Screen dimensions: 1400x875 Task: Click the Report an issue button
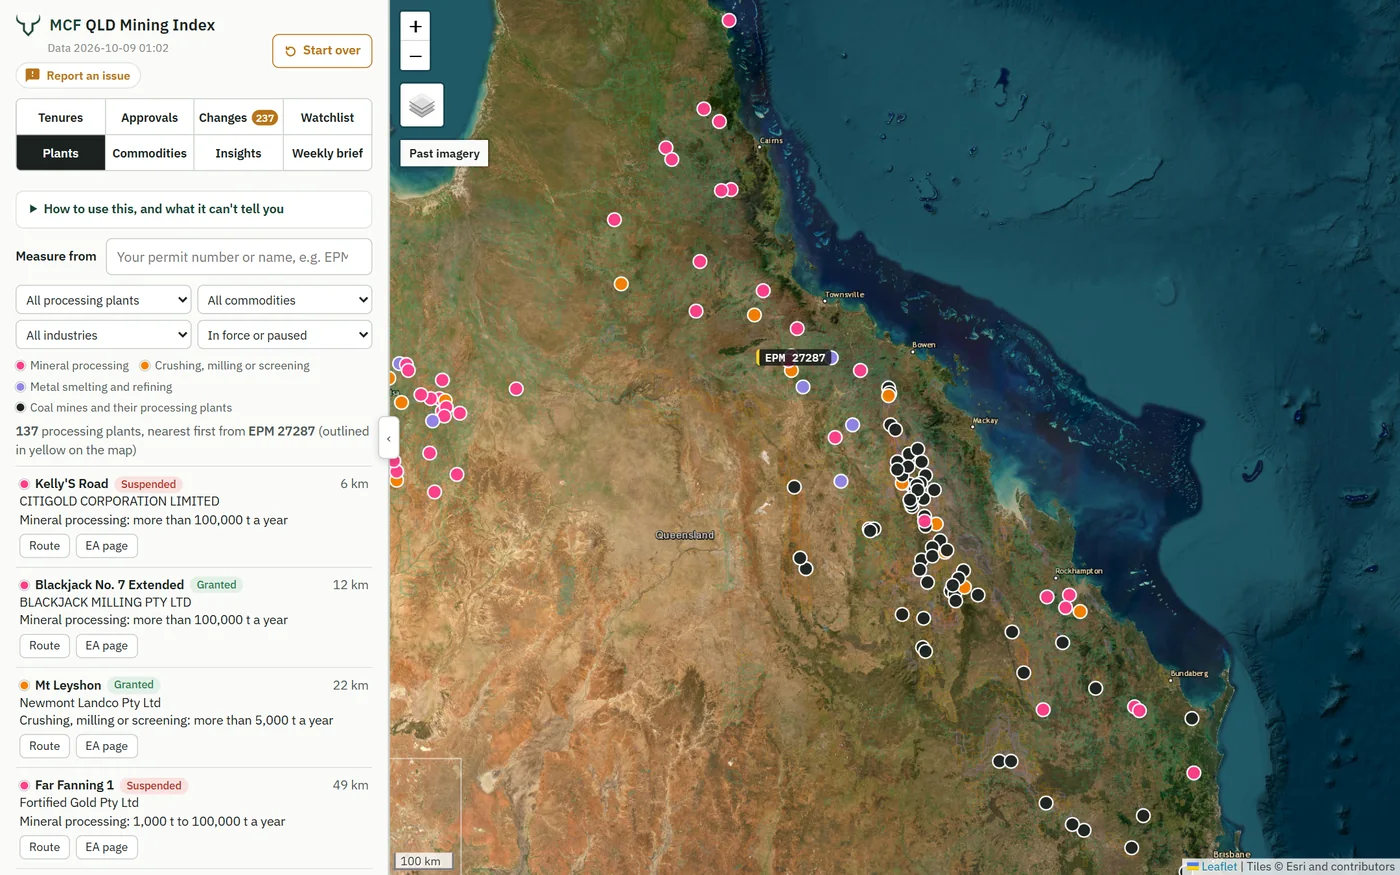[78, 75]
